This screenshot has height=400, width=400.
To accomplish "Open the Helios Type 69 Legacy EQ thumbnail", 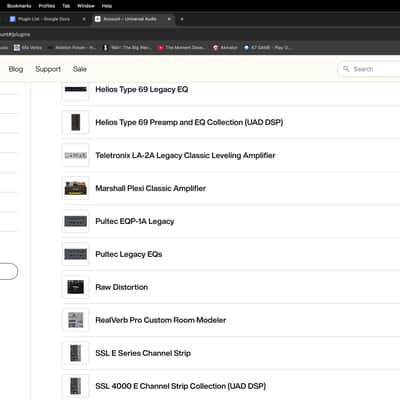I will [76, 89].
